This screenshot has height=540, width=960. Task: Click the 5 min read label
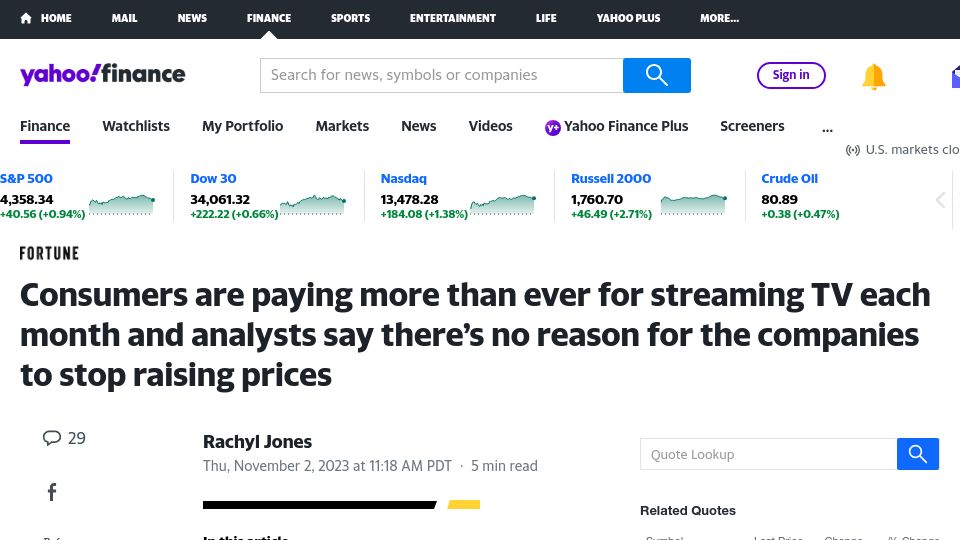pos(504,466)
